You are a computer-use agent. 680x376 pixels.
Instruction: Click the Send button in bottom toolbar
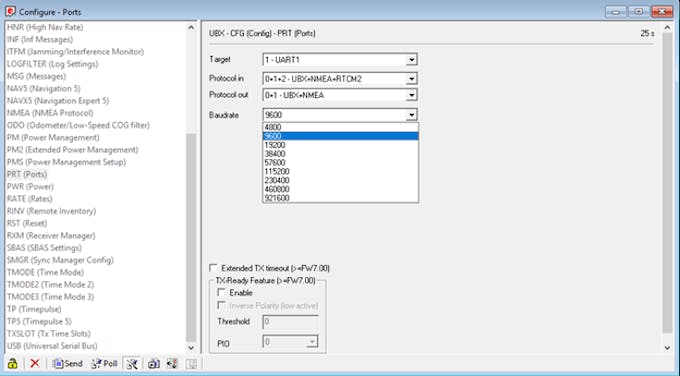point(67,363)
